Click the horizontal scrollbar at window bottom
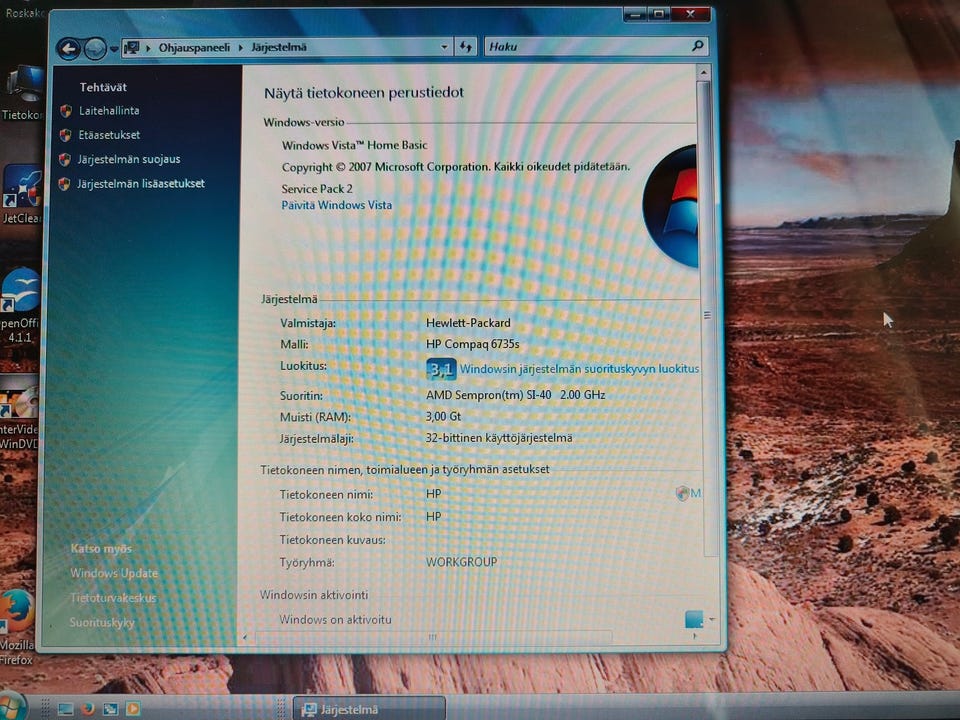The width and height of the screenshot is (960, 720). [x=433, y=637]
